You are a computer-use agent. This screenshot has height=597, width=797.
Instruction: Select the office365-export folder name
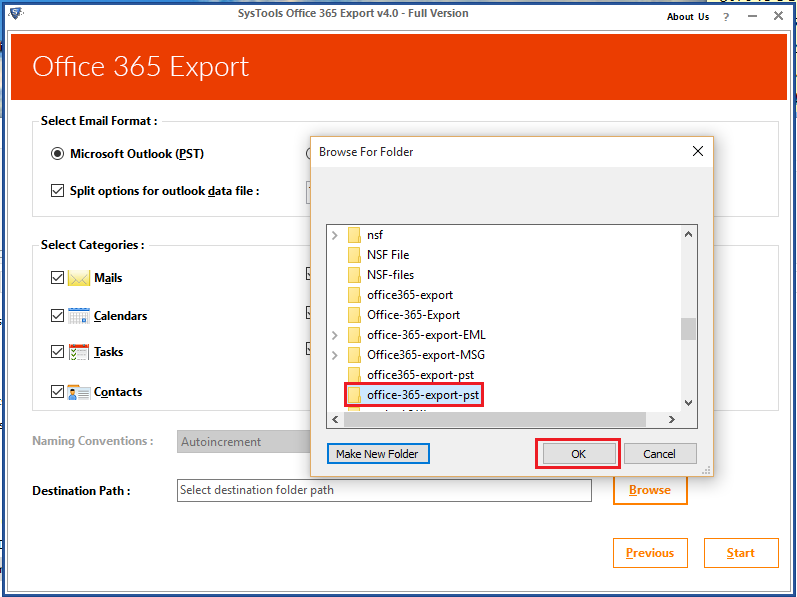coord(410,295)
